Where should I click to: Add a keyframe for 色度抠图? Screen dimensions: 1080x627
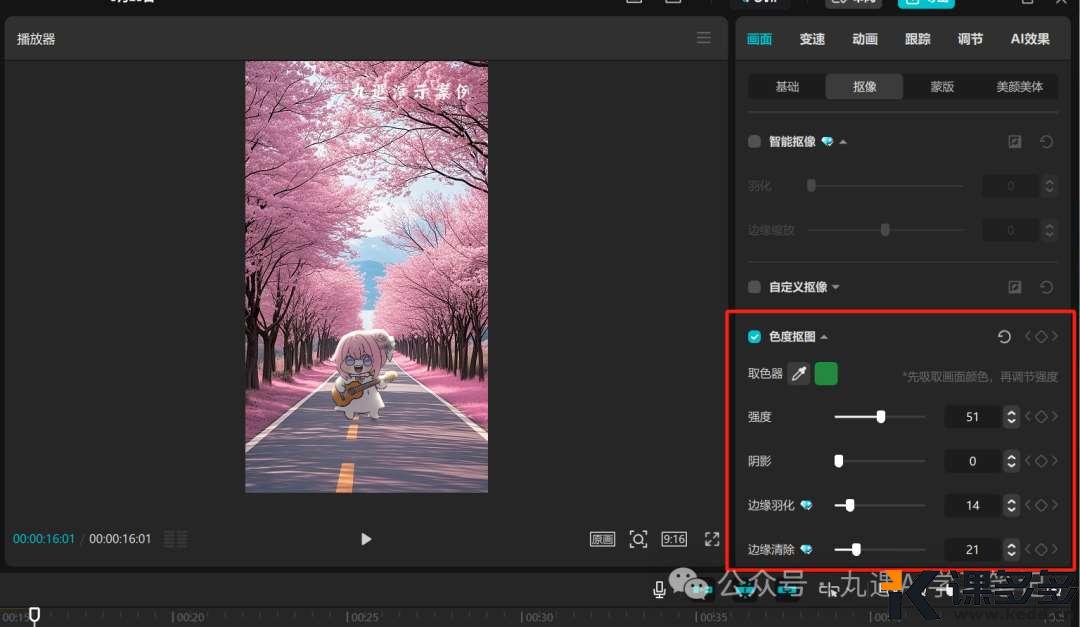pos(1041,336)
